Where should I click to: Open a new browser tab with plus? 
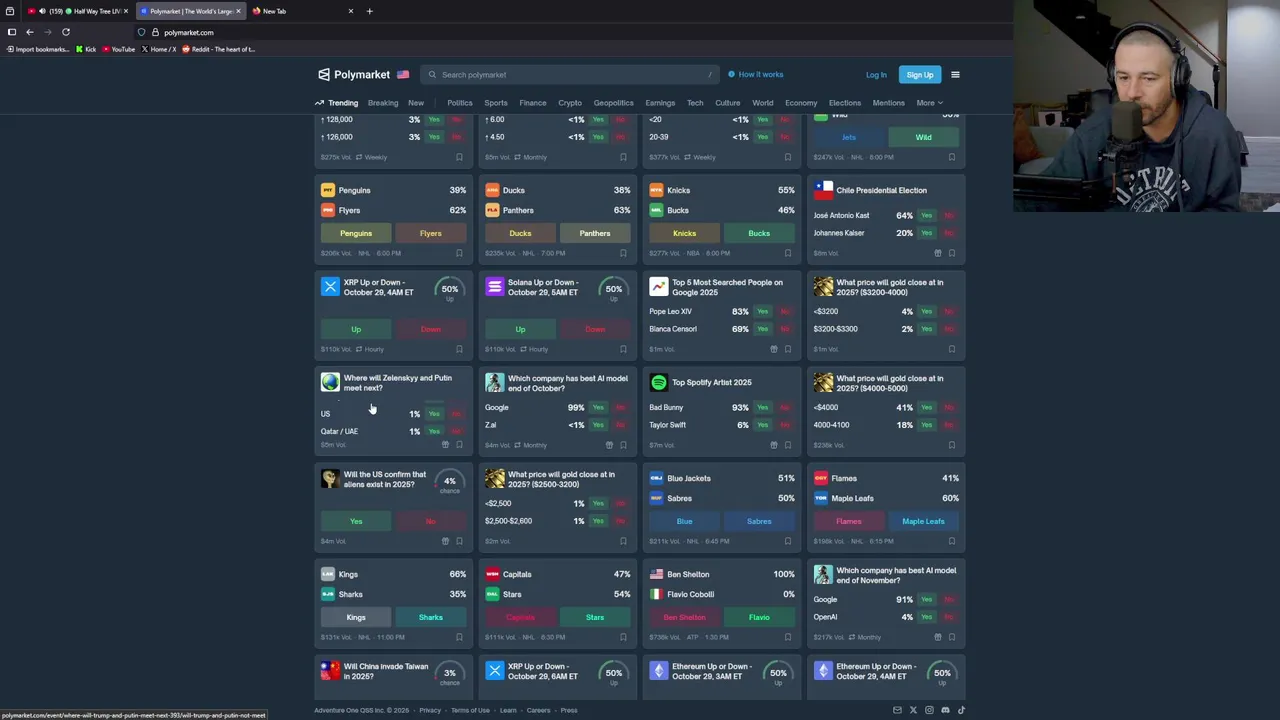tap(369, 11)
